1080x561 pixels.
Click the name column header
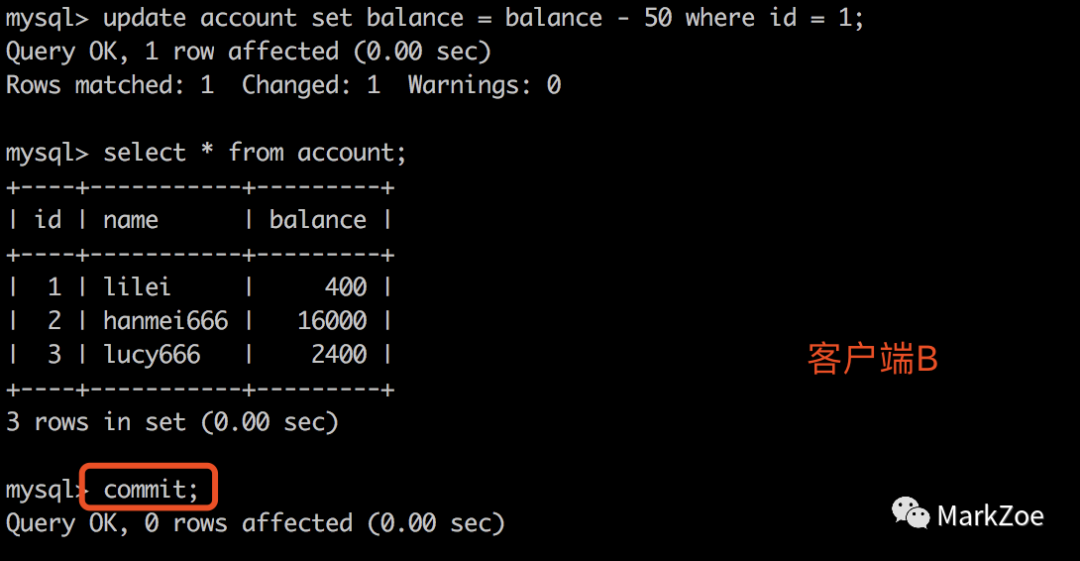point(131,220)
